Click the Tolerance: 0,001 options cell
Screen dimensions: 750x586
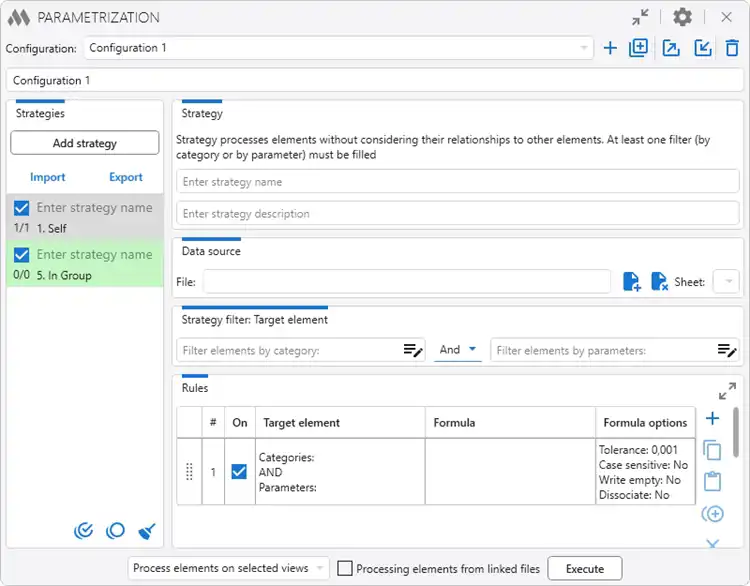(645, 472)
